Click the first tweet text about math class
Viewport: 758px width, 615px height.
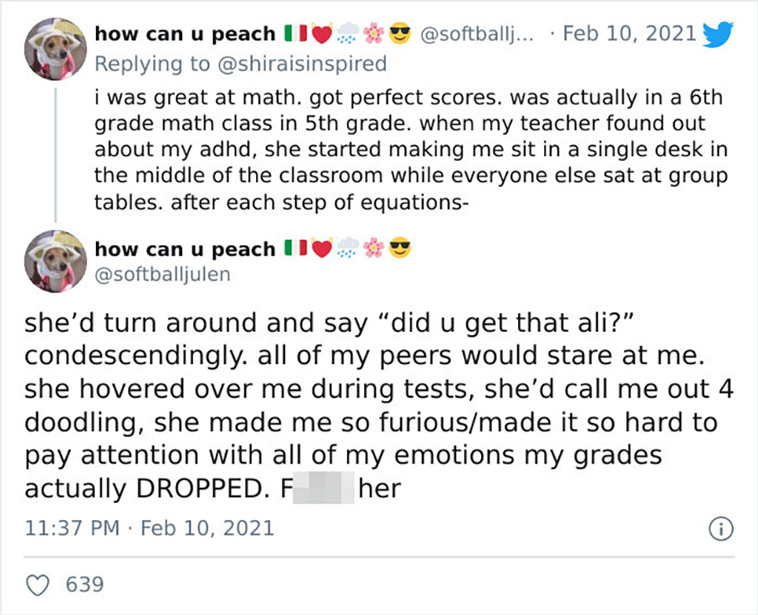point(411,150)
